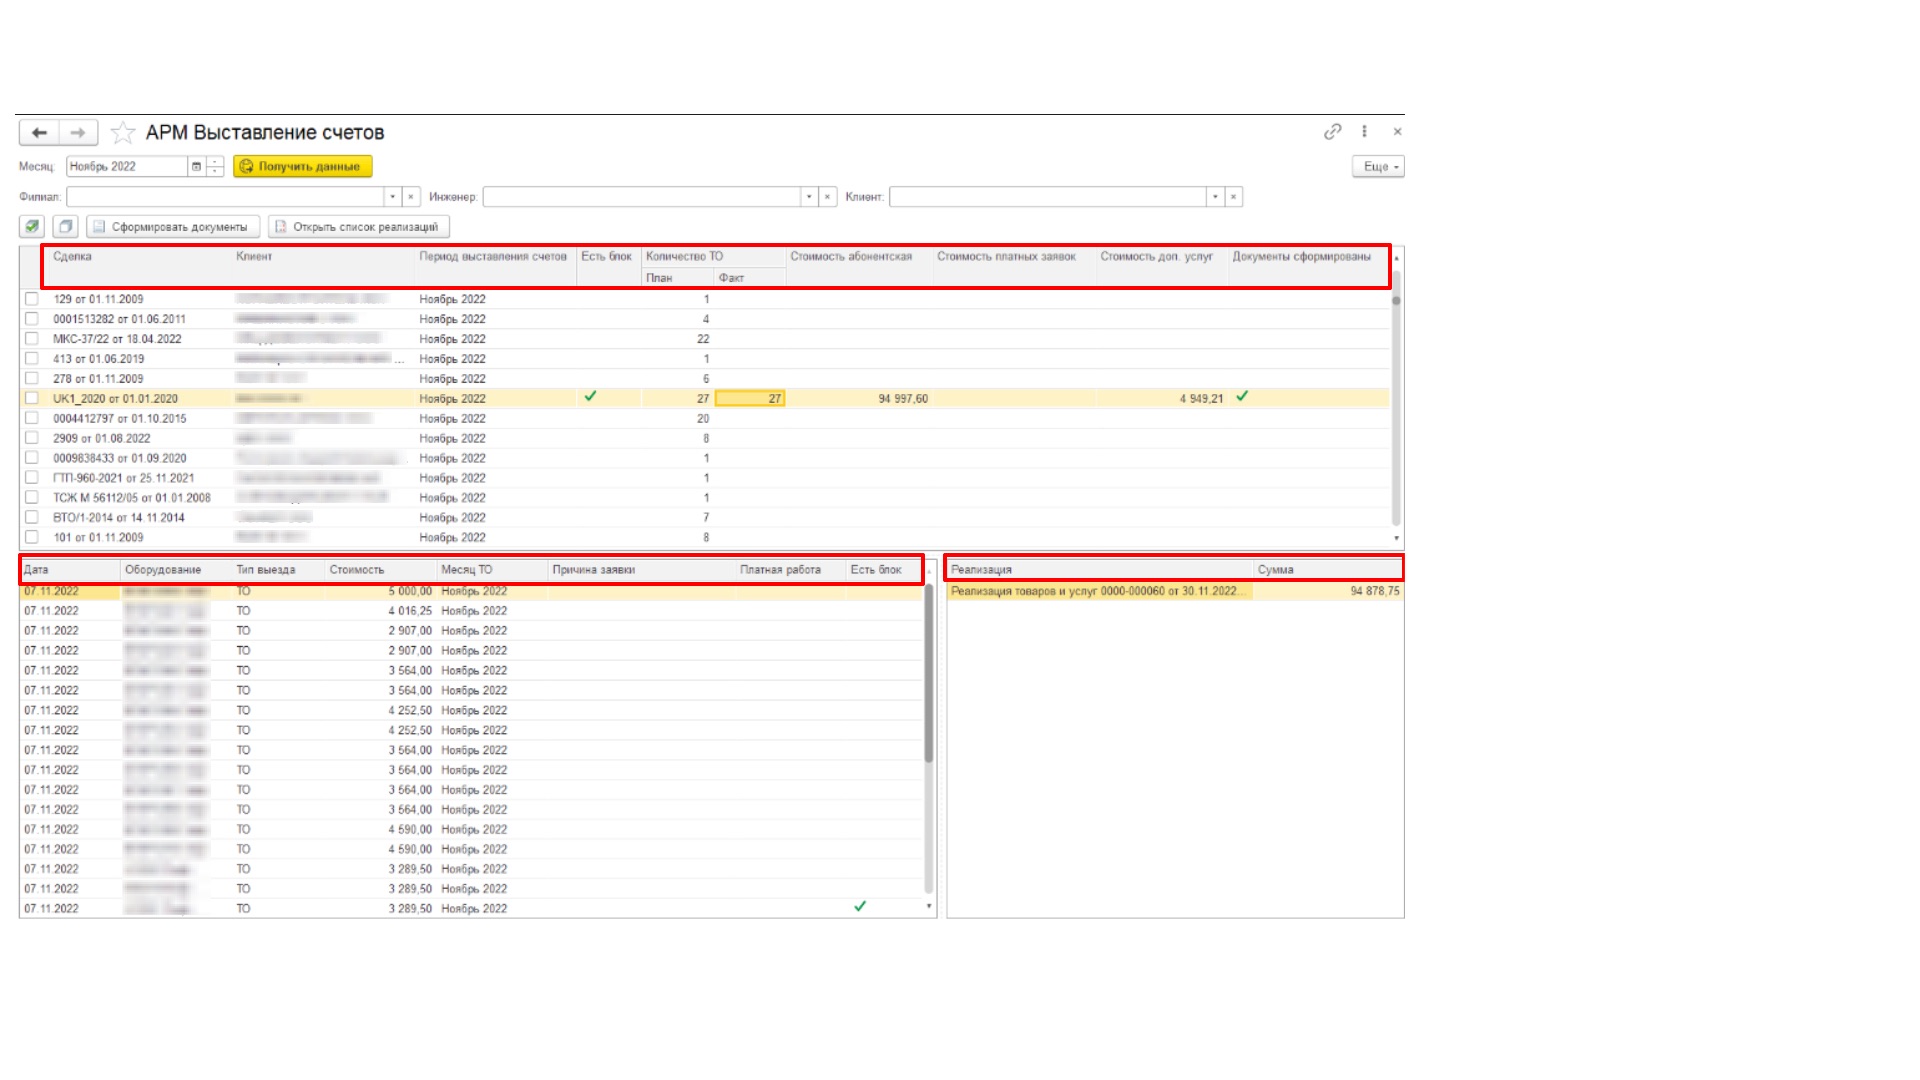The image size is (1920, 1080).
Task: Close the АРМ Выставление счетов form
Action: click(1397, 131)
